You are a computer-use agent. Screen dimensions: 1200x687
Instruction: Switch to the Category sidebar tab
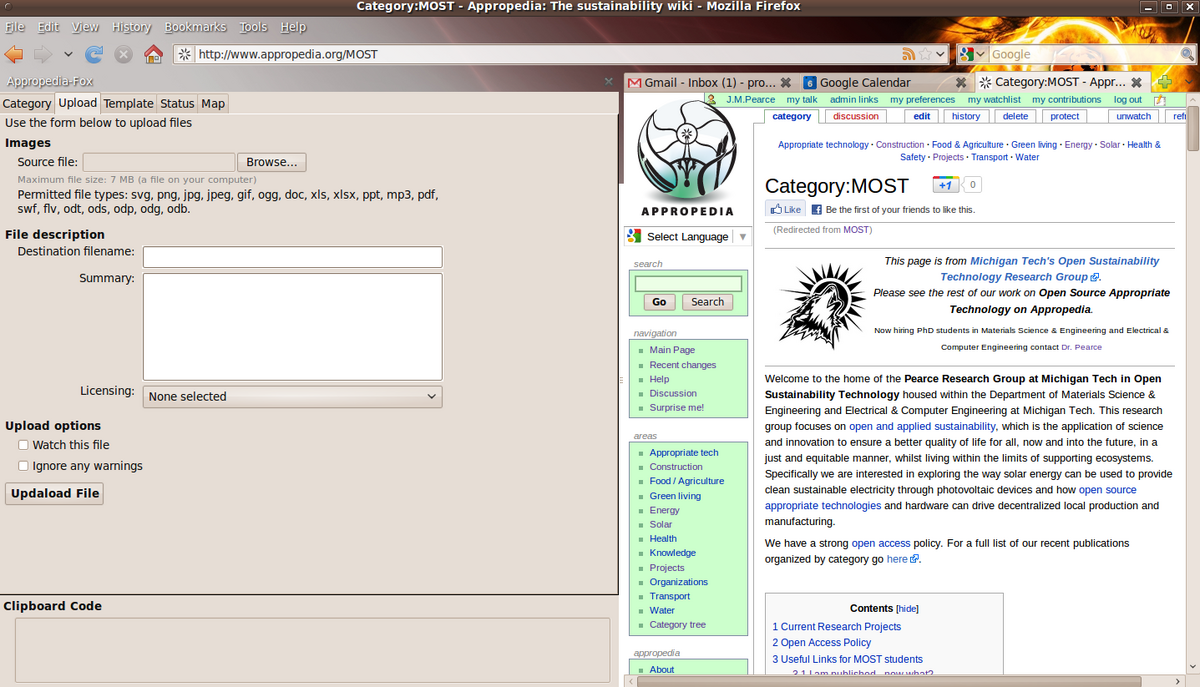pos(27,103)
